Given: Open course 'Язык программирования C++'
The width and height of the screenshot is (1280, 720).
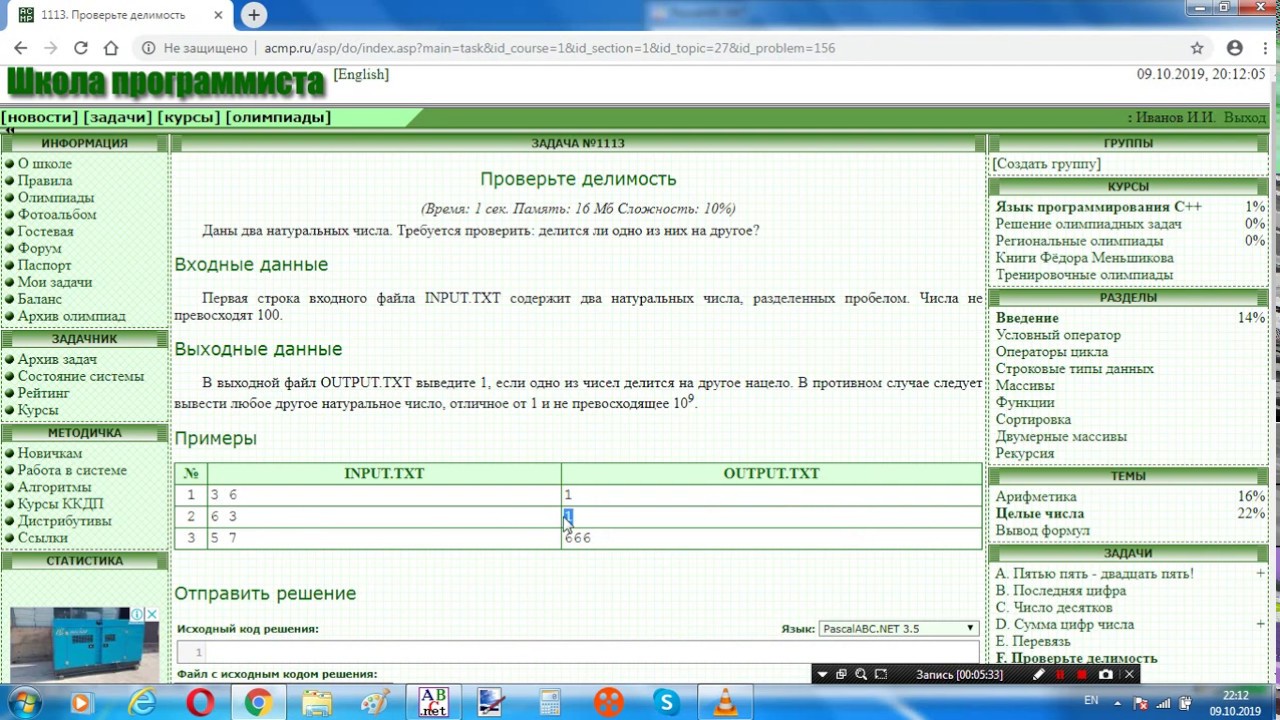Looking at the screenshot, I should click(1098, 207).
